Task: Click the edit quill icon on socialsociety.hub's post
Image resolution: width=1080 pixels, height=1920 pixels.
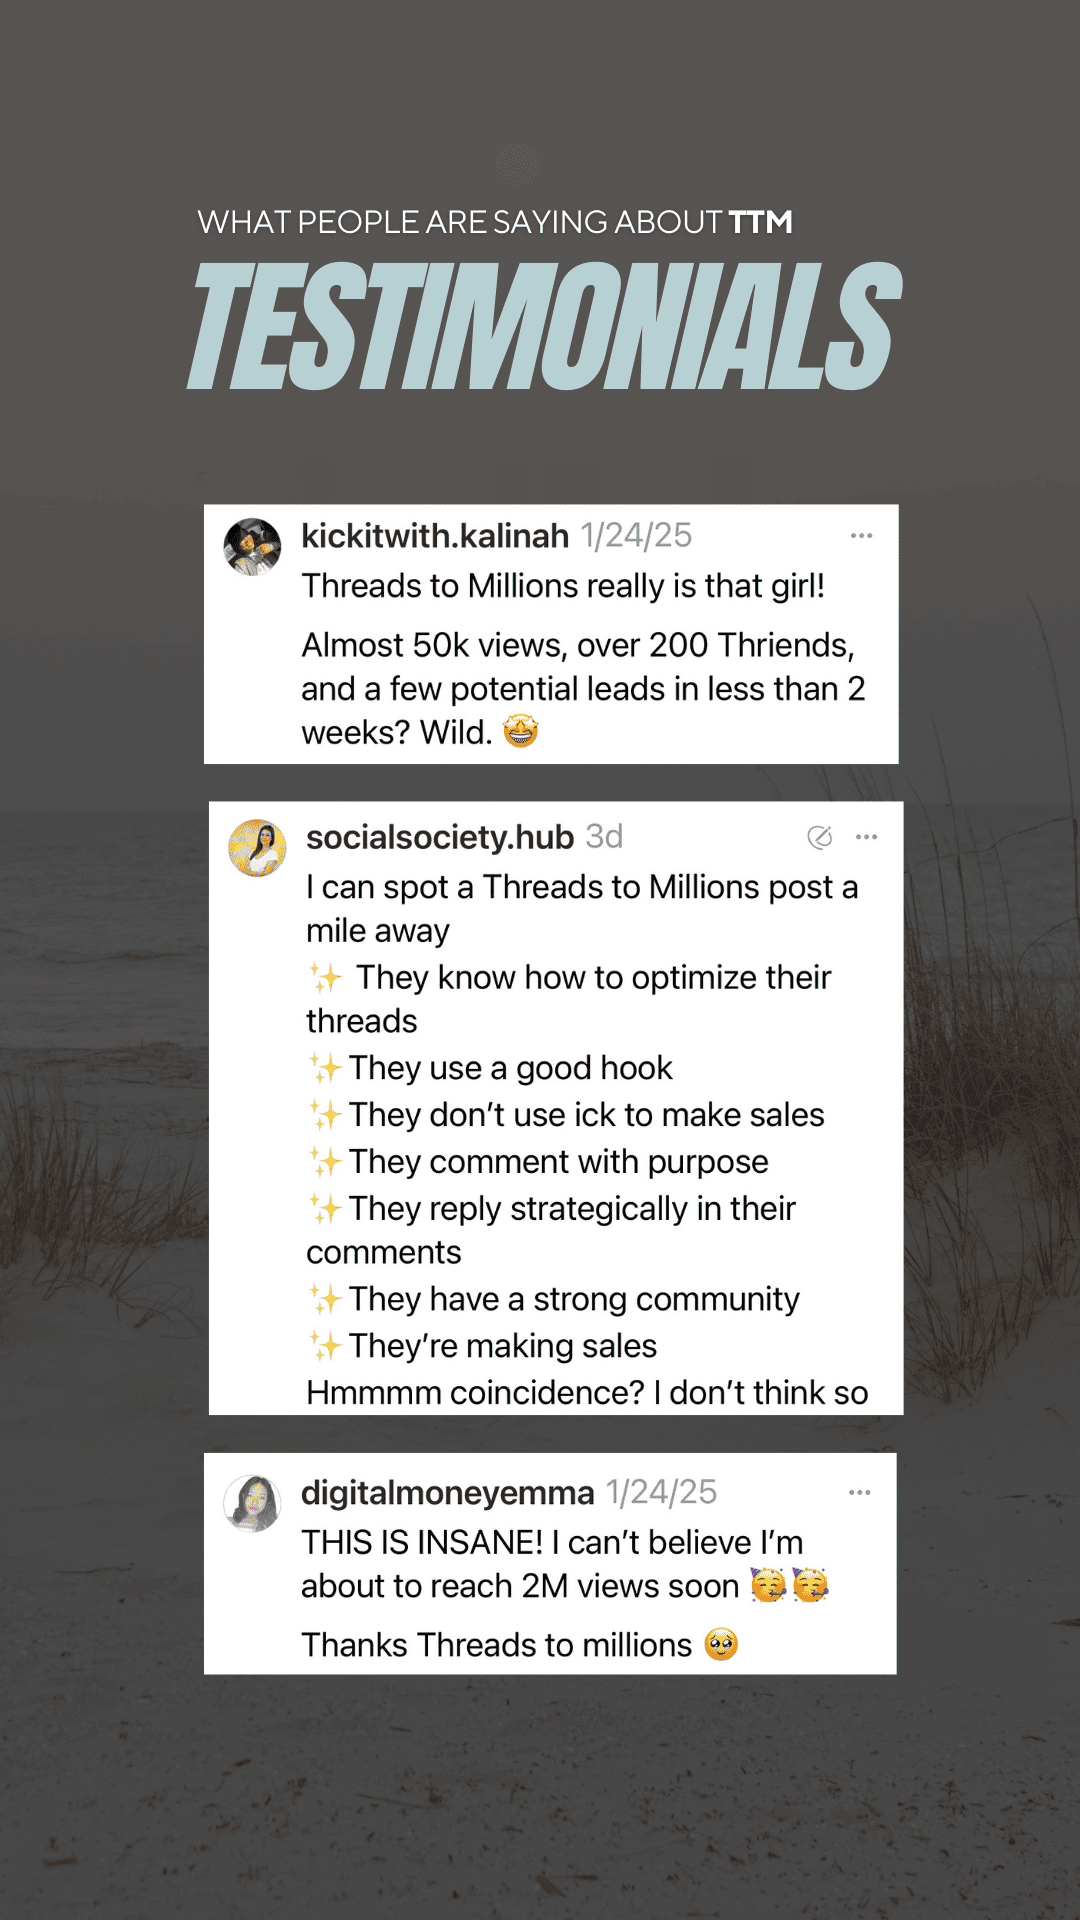Action: click(818, 836)
